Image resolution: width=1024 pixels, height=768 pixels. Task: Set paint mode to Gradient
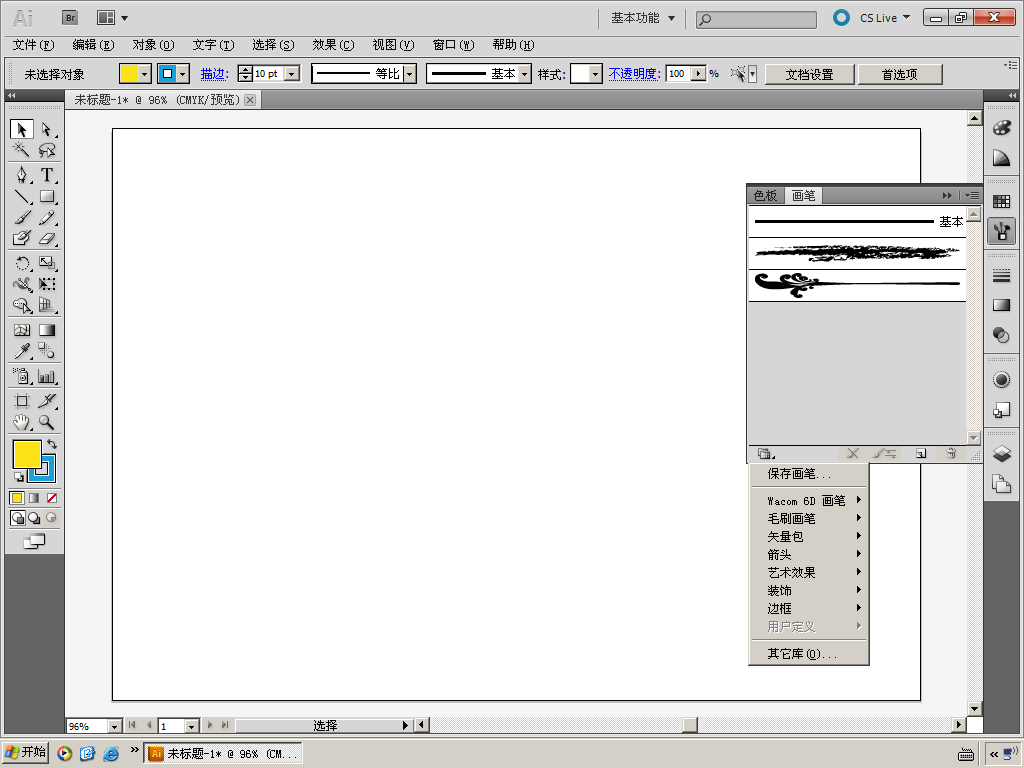[34, 498]
